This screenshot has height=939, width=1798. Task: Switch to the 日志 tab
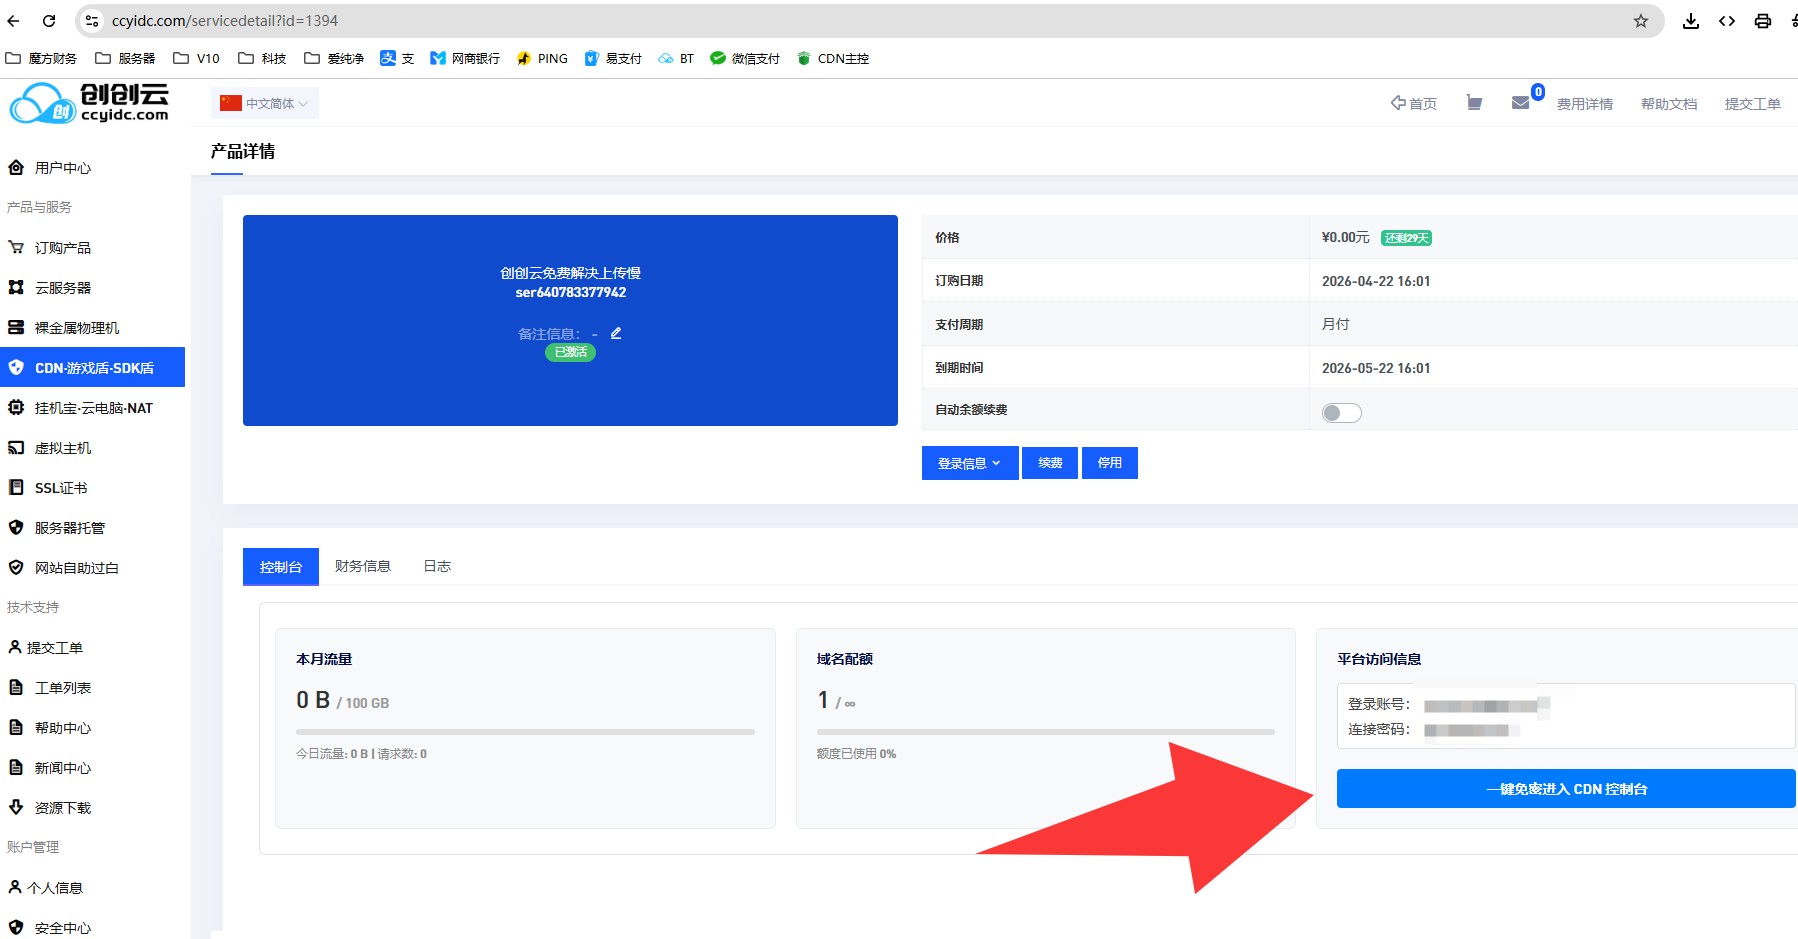coord(437,566)
